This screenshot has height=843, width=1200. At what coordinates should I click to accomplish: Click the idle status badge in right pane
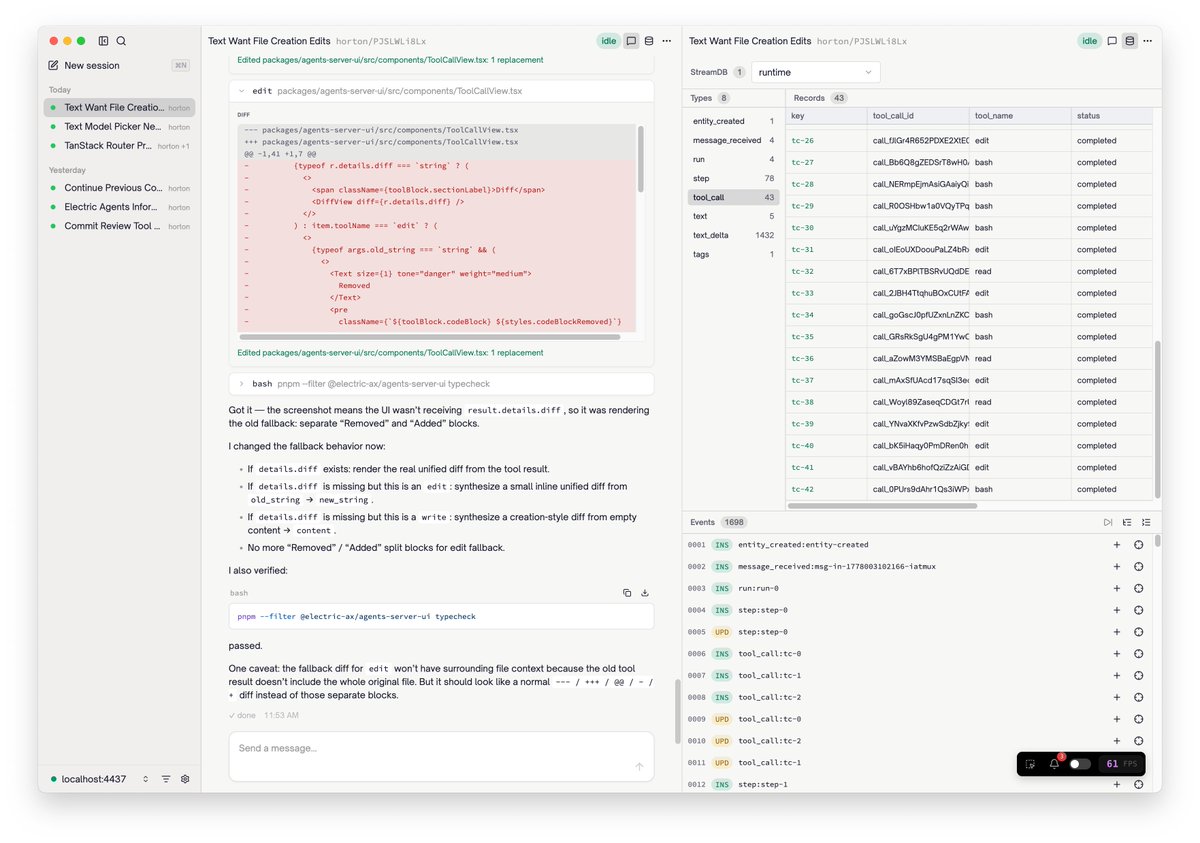[1089, 41]
